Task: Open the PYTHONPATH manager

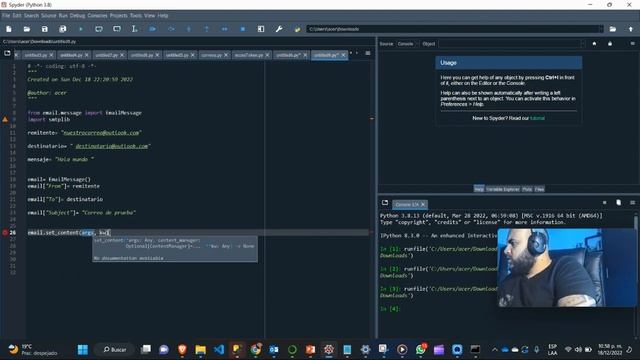Action: 297,29
